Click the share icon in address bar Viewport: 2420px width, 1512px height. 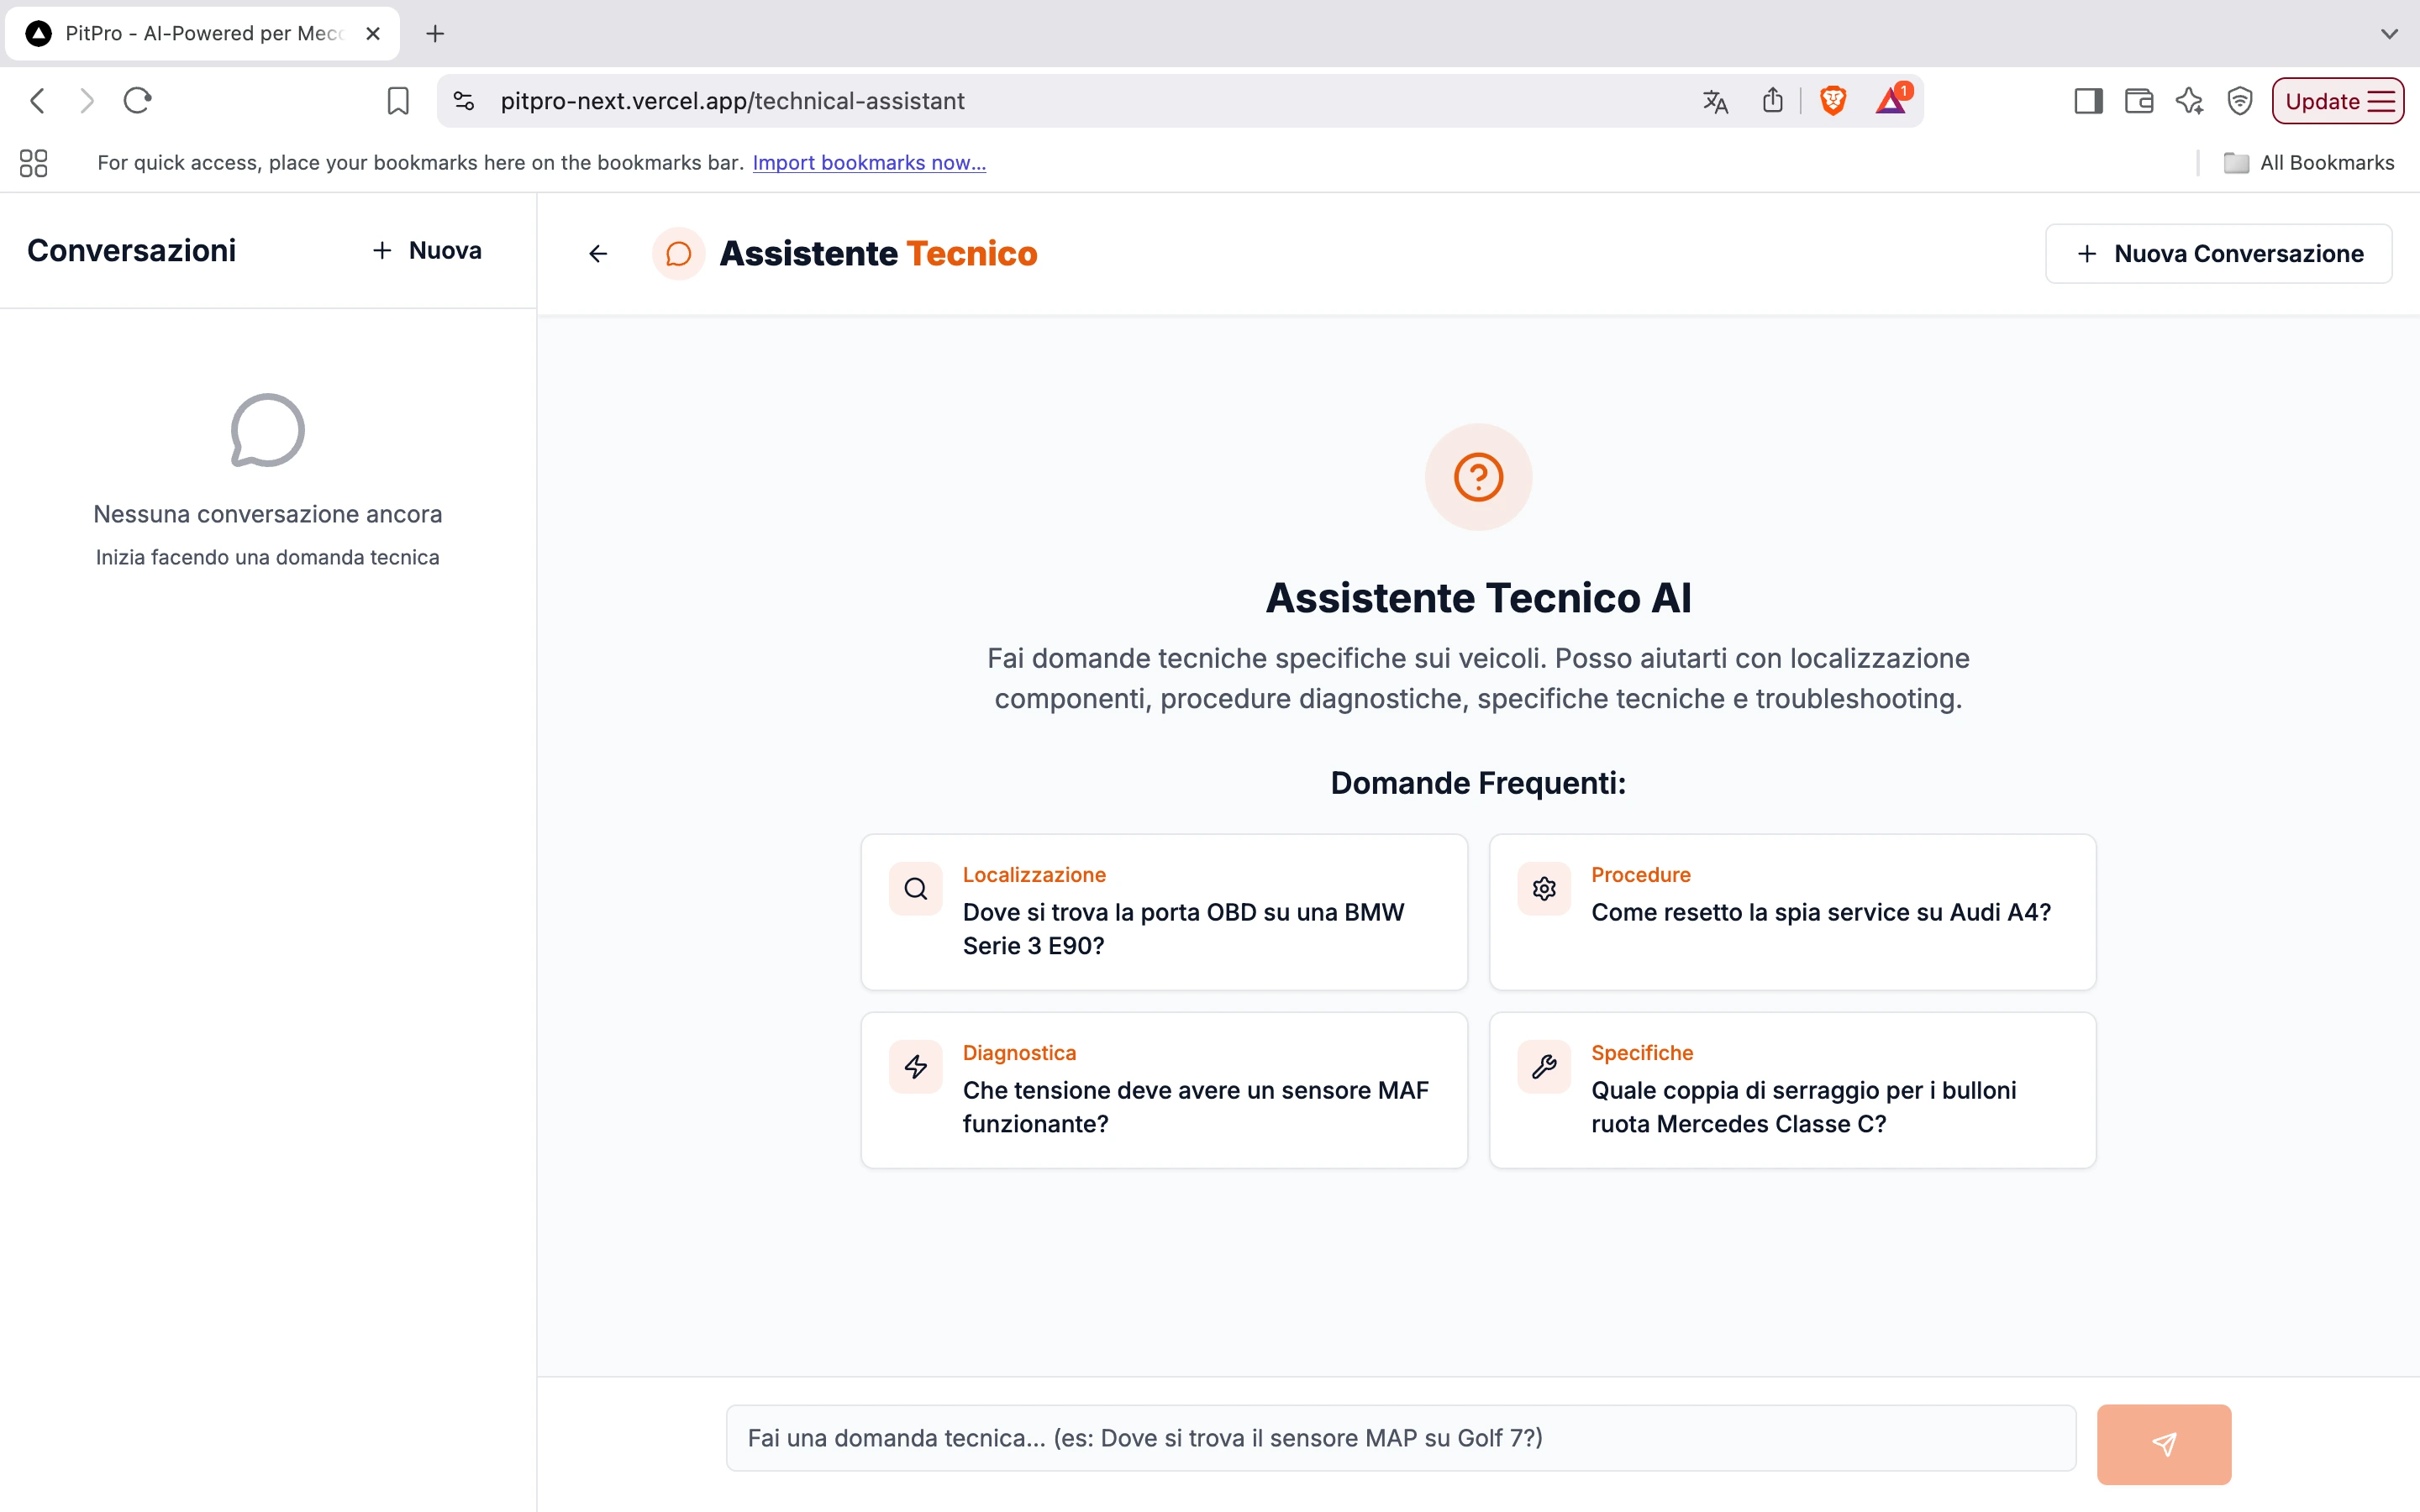(x=1772, y=101)
